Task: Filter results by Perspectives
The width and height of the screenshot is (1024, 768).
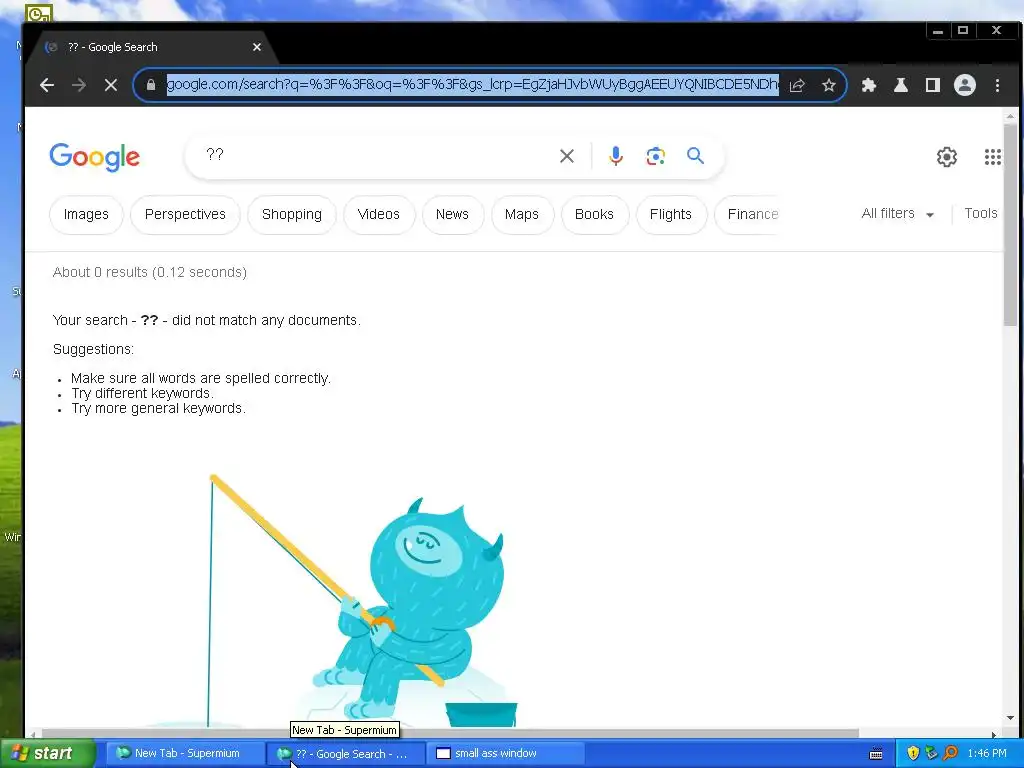Action: click(x=185, y=214)
